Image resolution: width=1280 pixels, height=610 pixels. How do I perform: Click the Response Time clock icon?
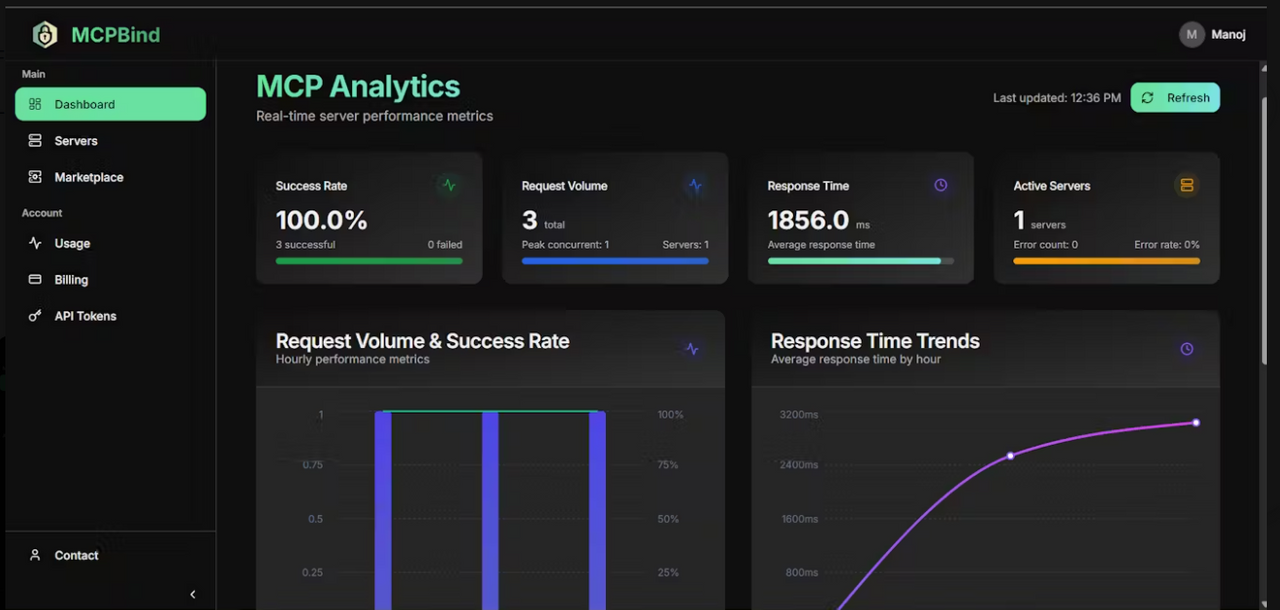click(x=941, y=185)
